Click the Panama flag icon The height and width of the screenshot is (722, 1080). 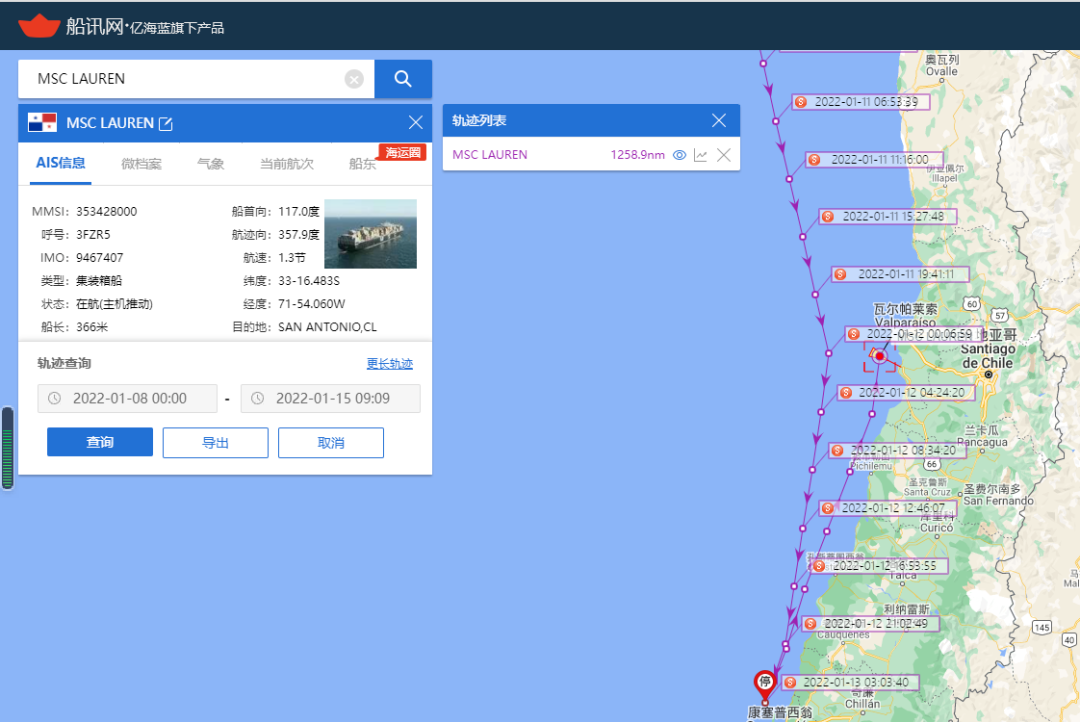pyautogui.click(x=42, y=123)
